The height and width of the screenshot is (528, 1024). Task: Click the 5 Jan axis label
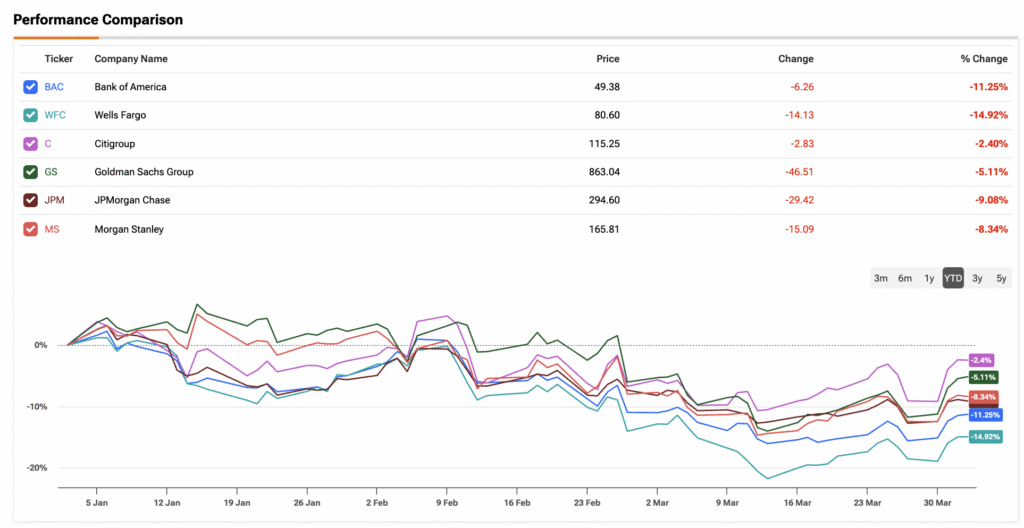click(97, 502)
